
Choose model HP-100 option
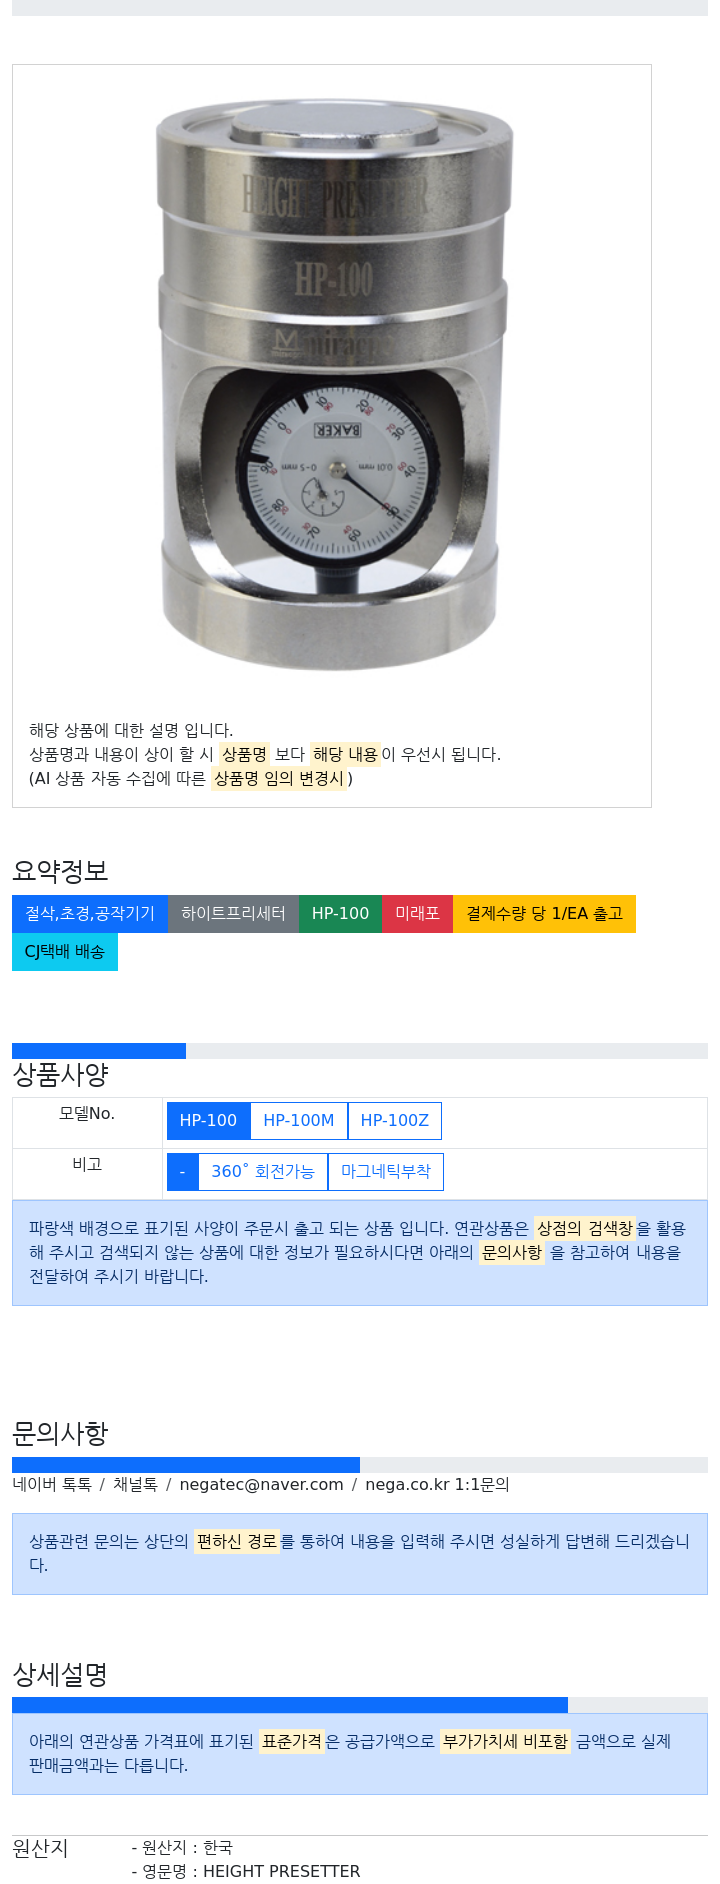coord(208,1121)
